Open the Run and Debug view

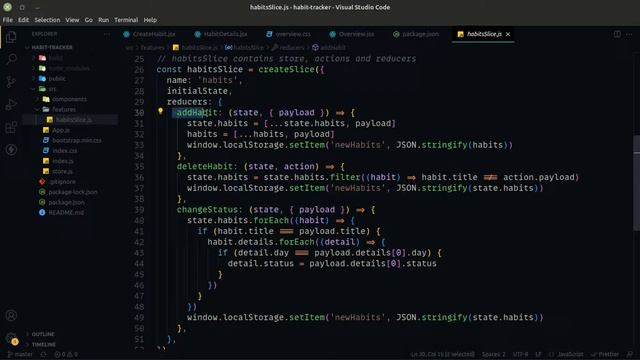pos(11,104)
